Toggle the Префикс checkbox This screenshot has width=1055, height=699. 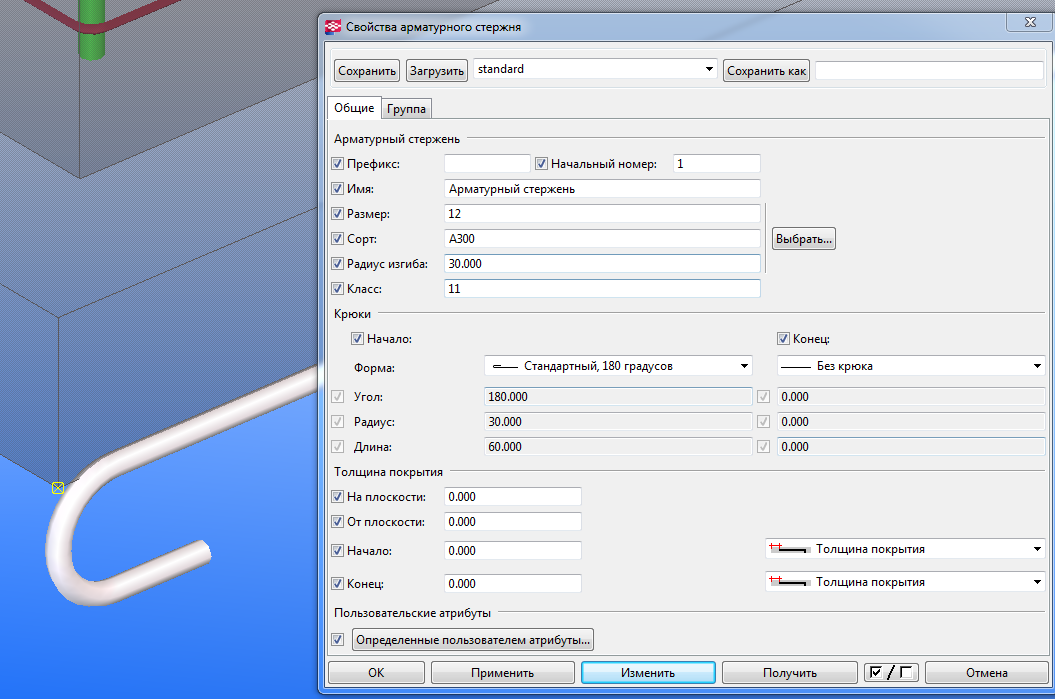coord(337,164)
